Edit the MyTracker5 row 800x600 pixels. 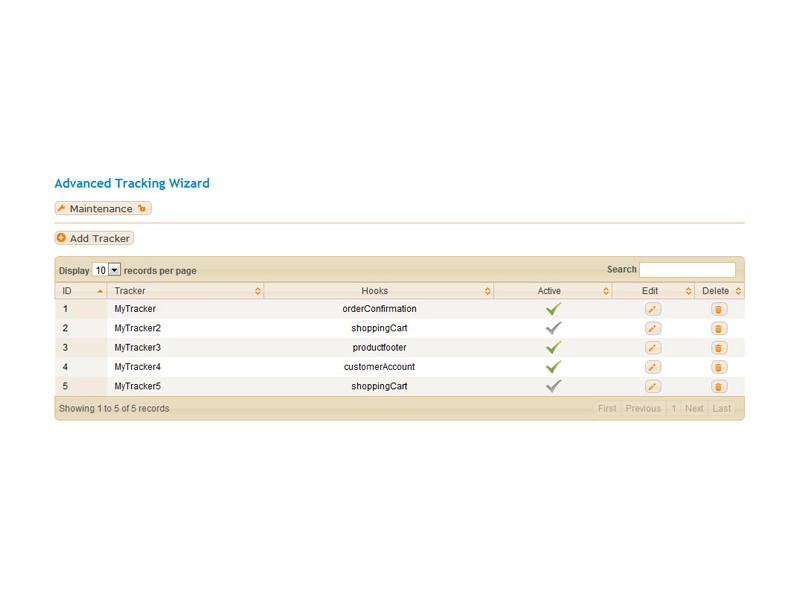(653, 387)
